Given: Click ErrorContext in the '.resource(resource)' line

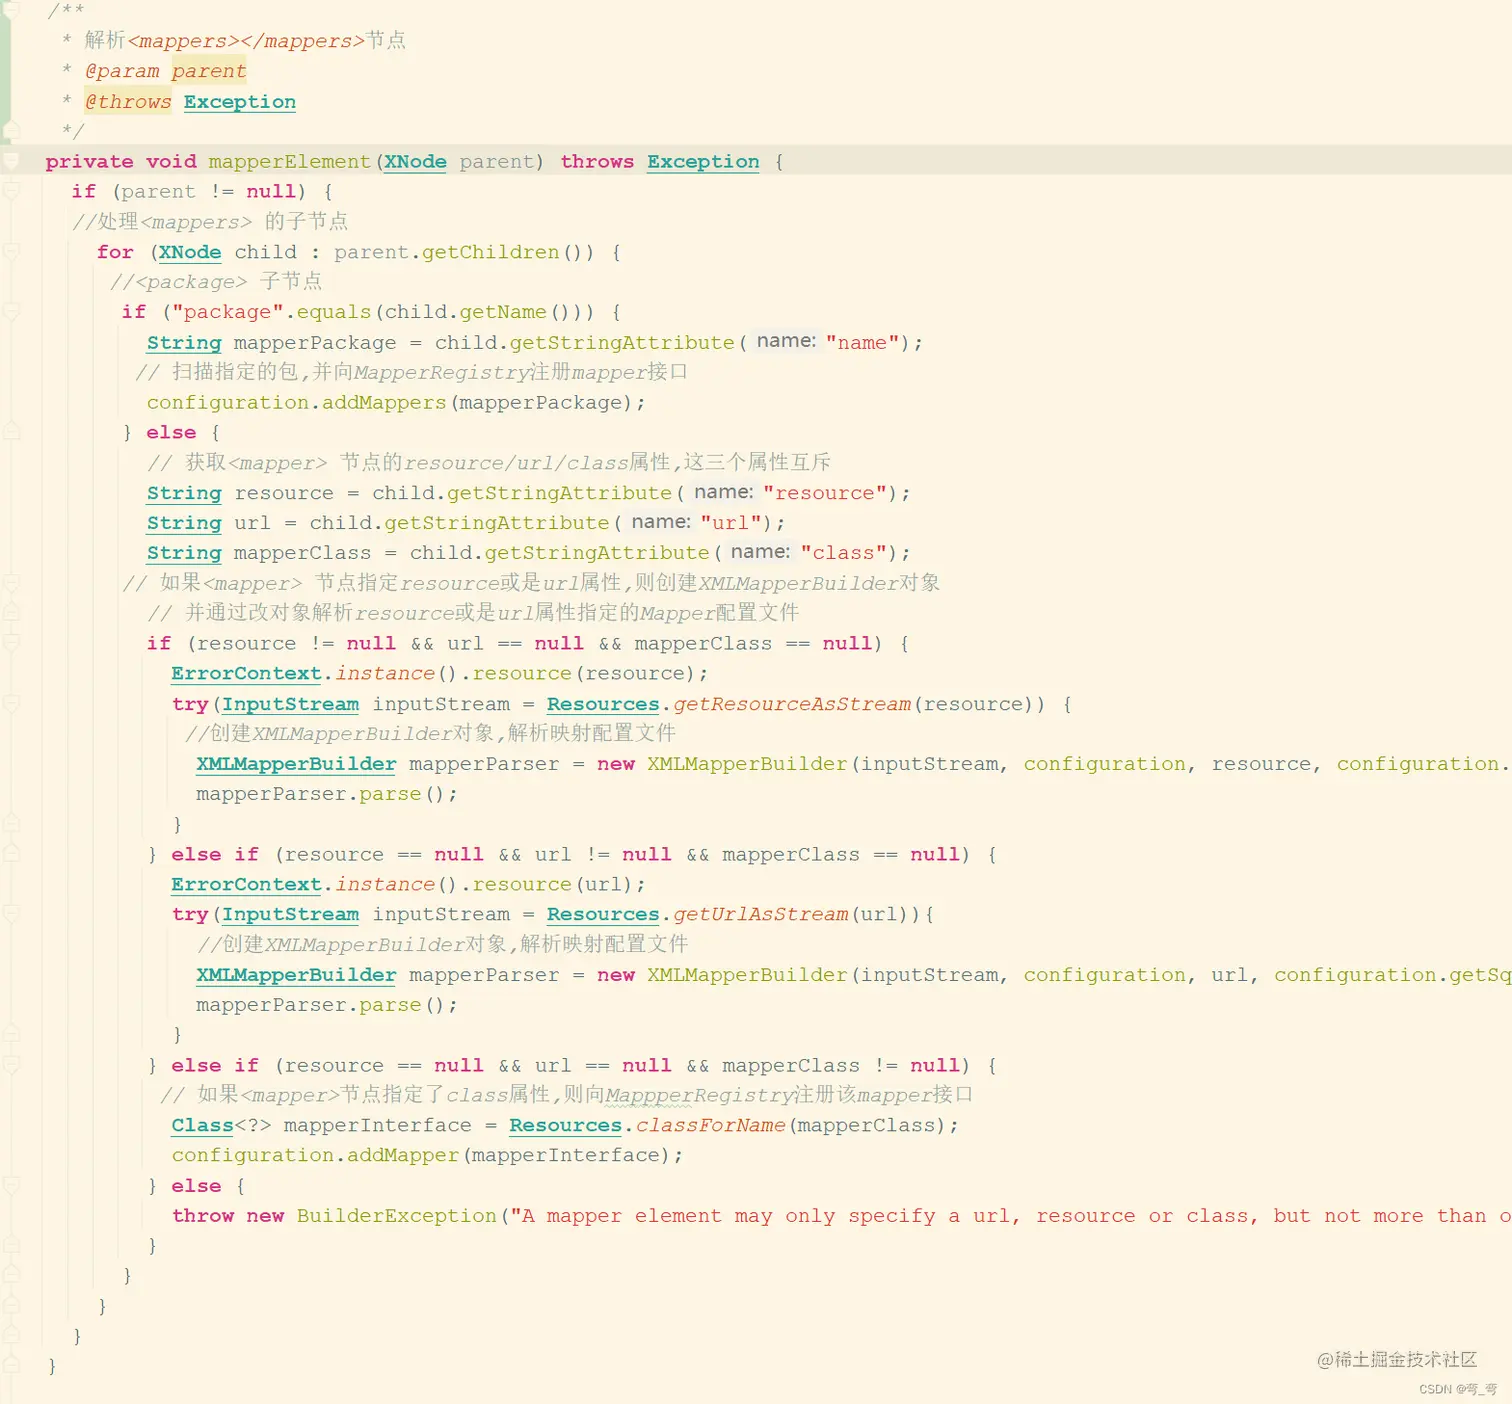Looking at the screenshot, I should (246, 674).
